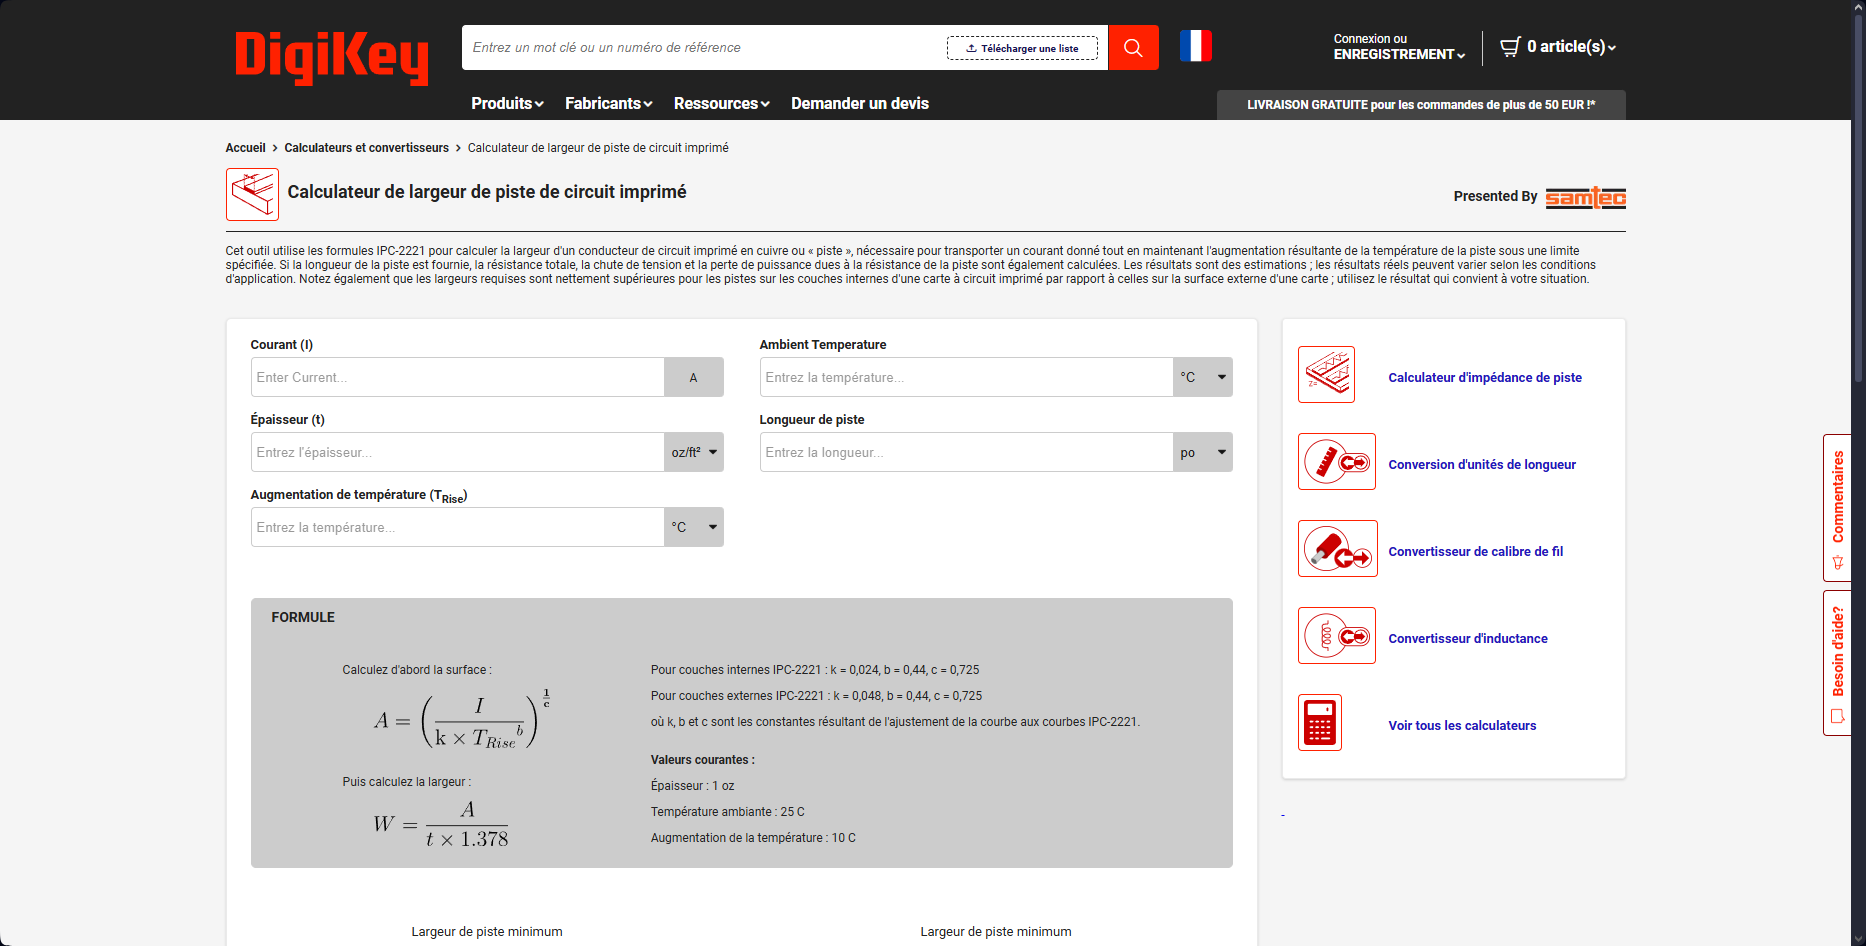Open the red all-calculators calculator icon
Image resolution: width=1866 pixels, height=946 pixels.
click(1320, 722)
